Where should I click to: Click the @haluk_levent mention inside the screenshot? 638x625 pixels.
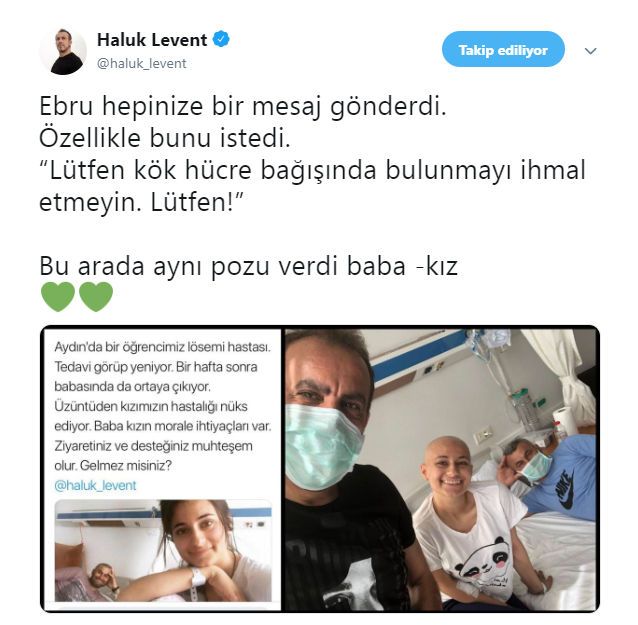click(95, 485)
